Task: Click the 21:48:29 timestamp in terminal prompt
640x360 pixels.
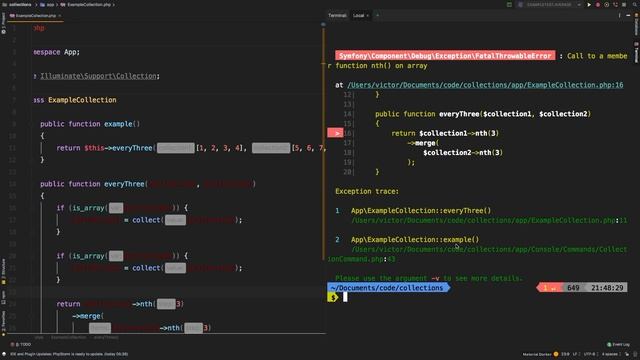Action: (x=607, y=288)
